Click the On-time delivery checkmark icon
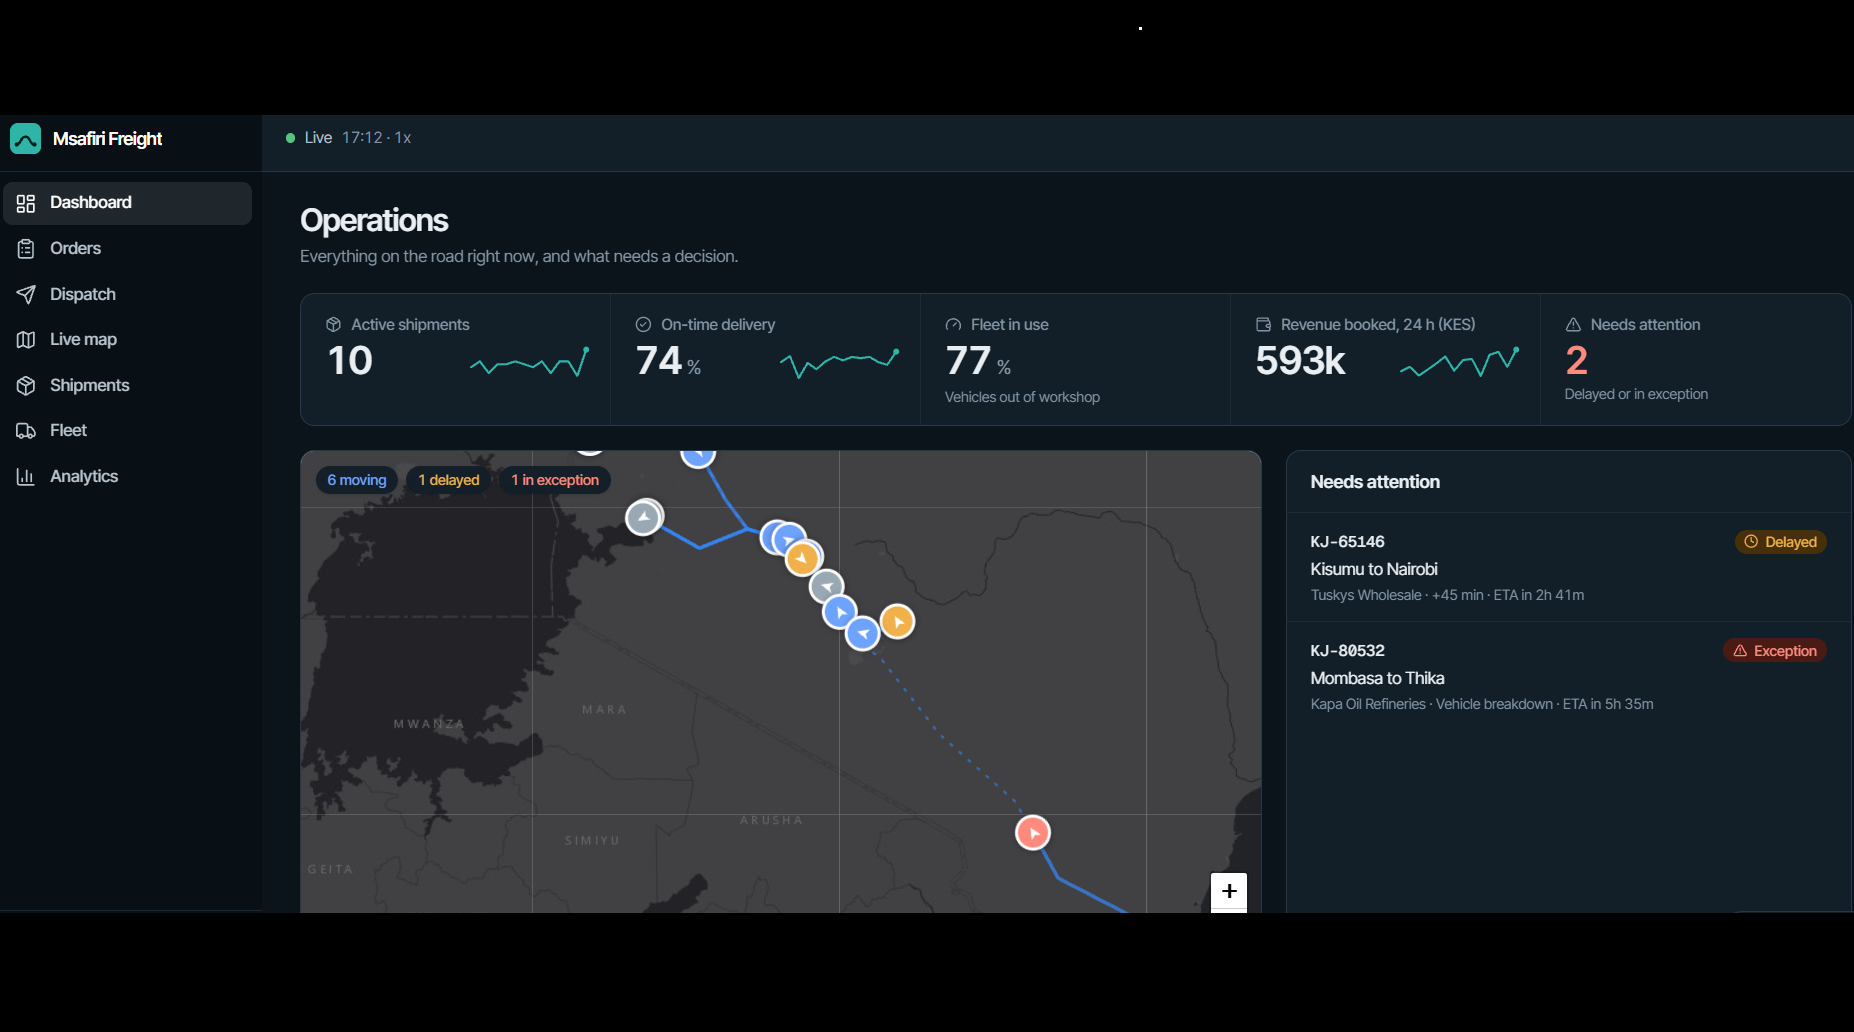 [x=643, y=325]
